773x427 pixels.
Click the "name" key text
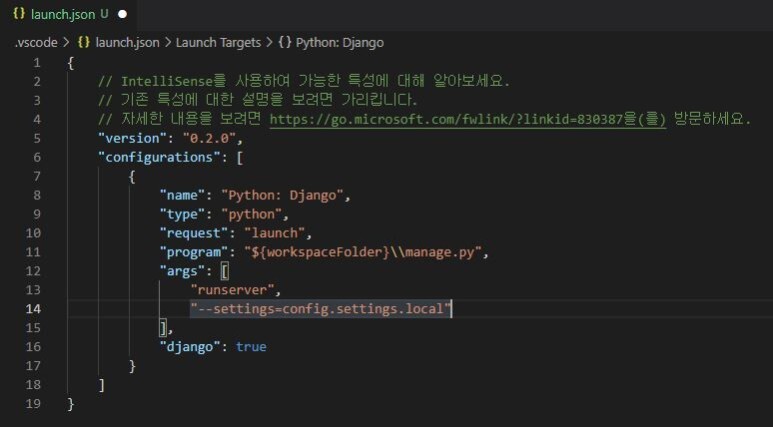pos(182,195)
